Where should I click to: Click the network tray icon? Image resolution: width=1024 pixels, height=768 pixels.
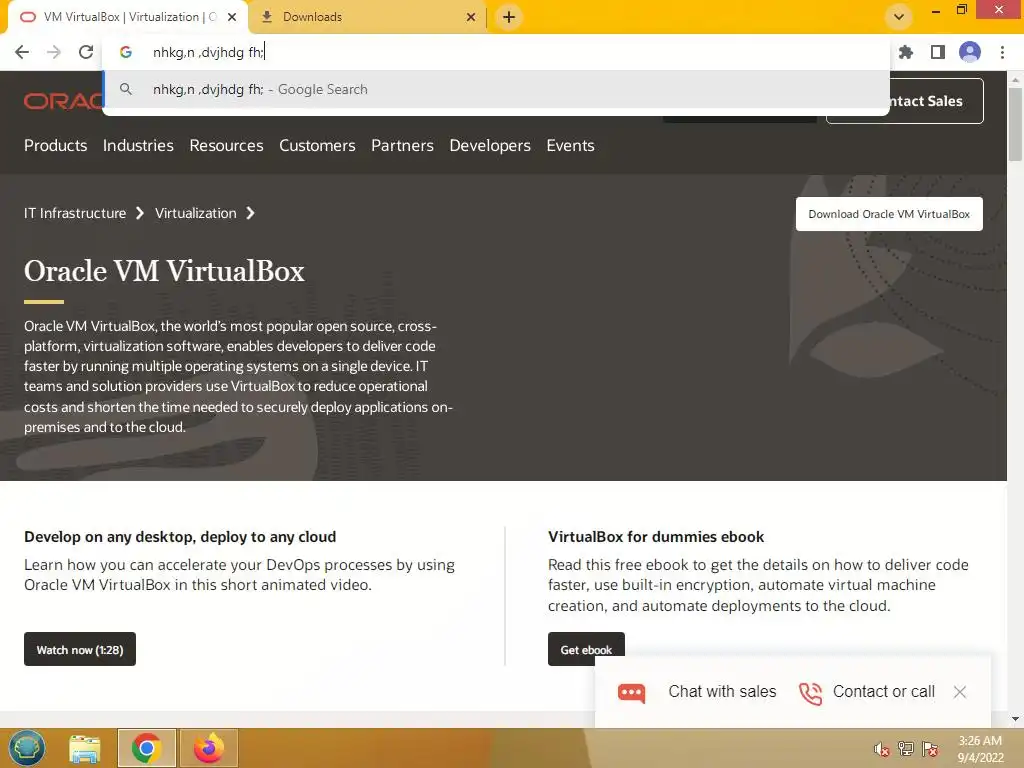(906, 749)
